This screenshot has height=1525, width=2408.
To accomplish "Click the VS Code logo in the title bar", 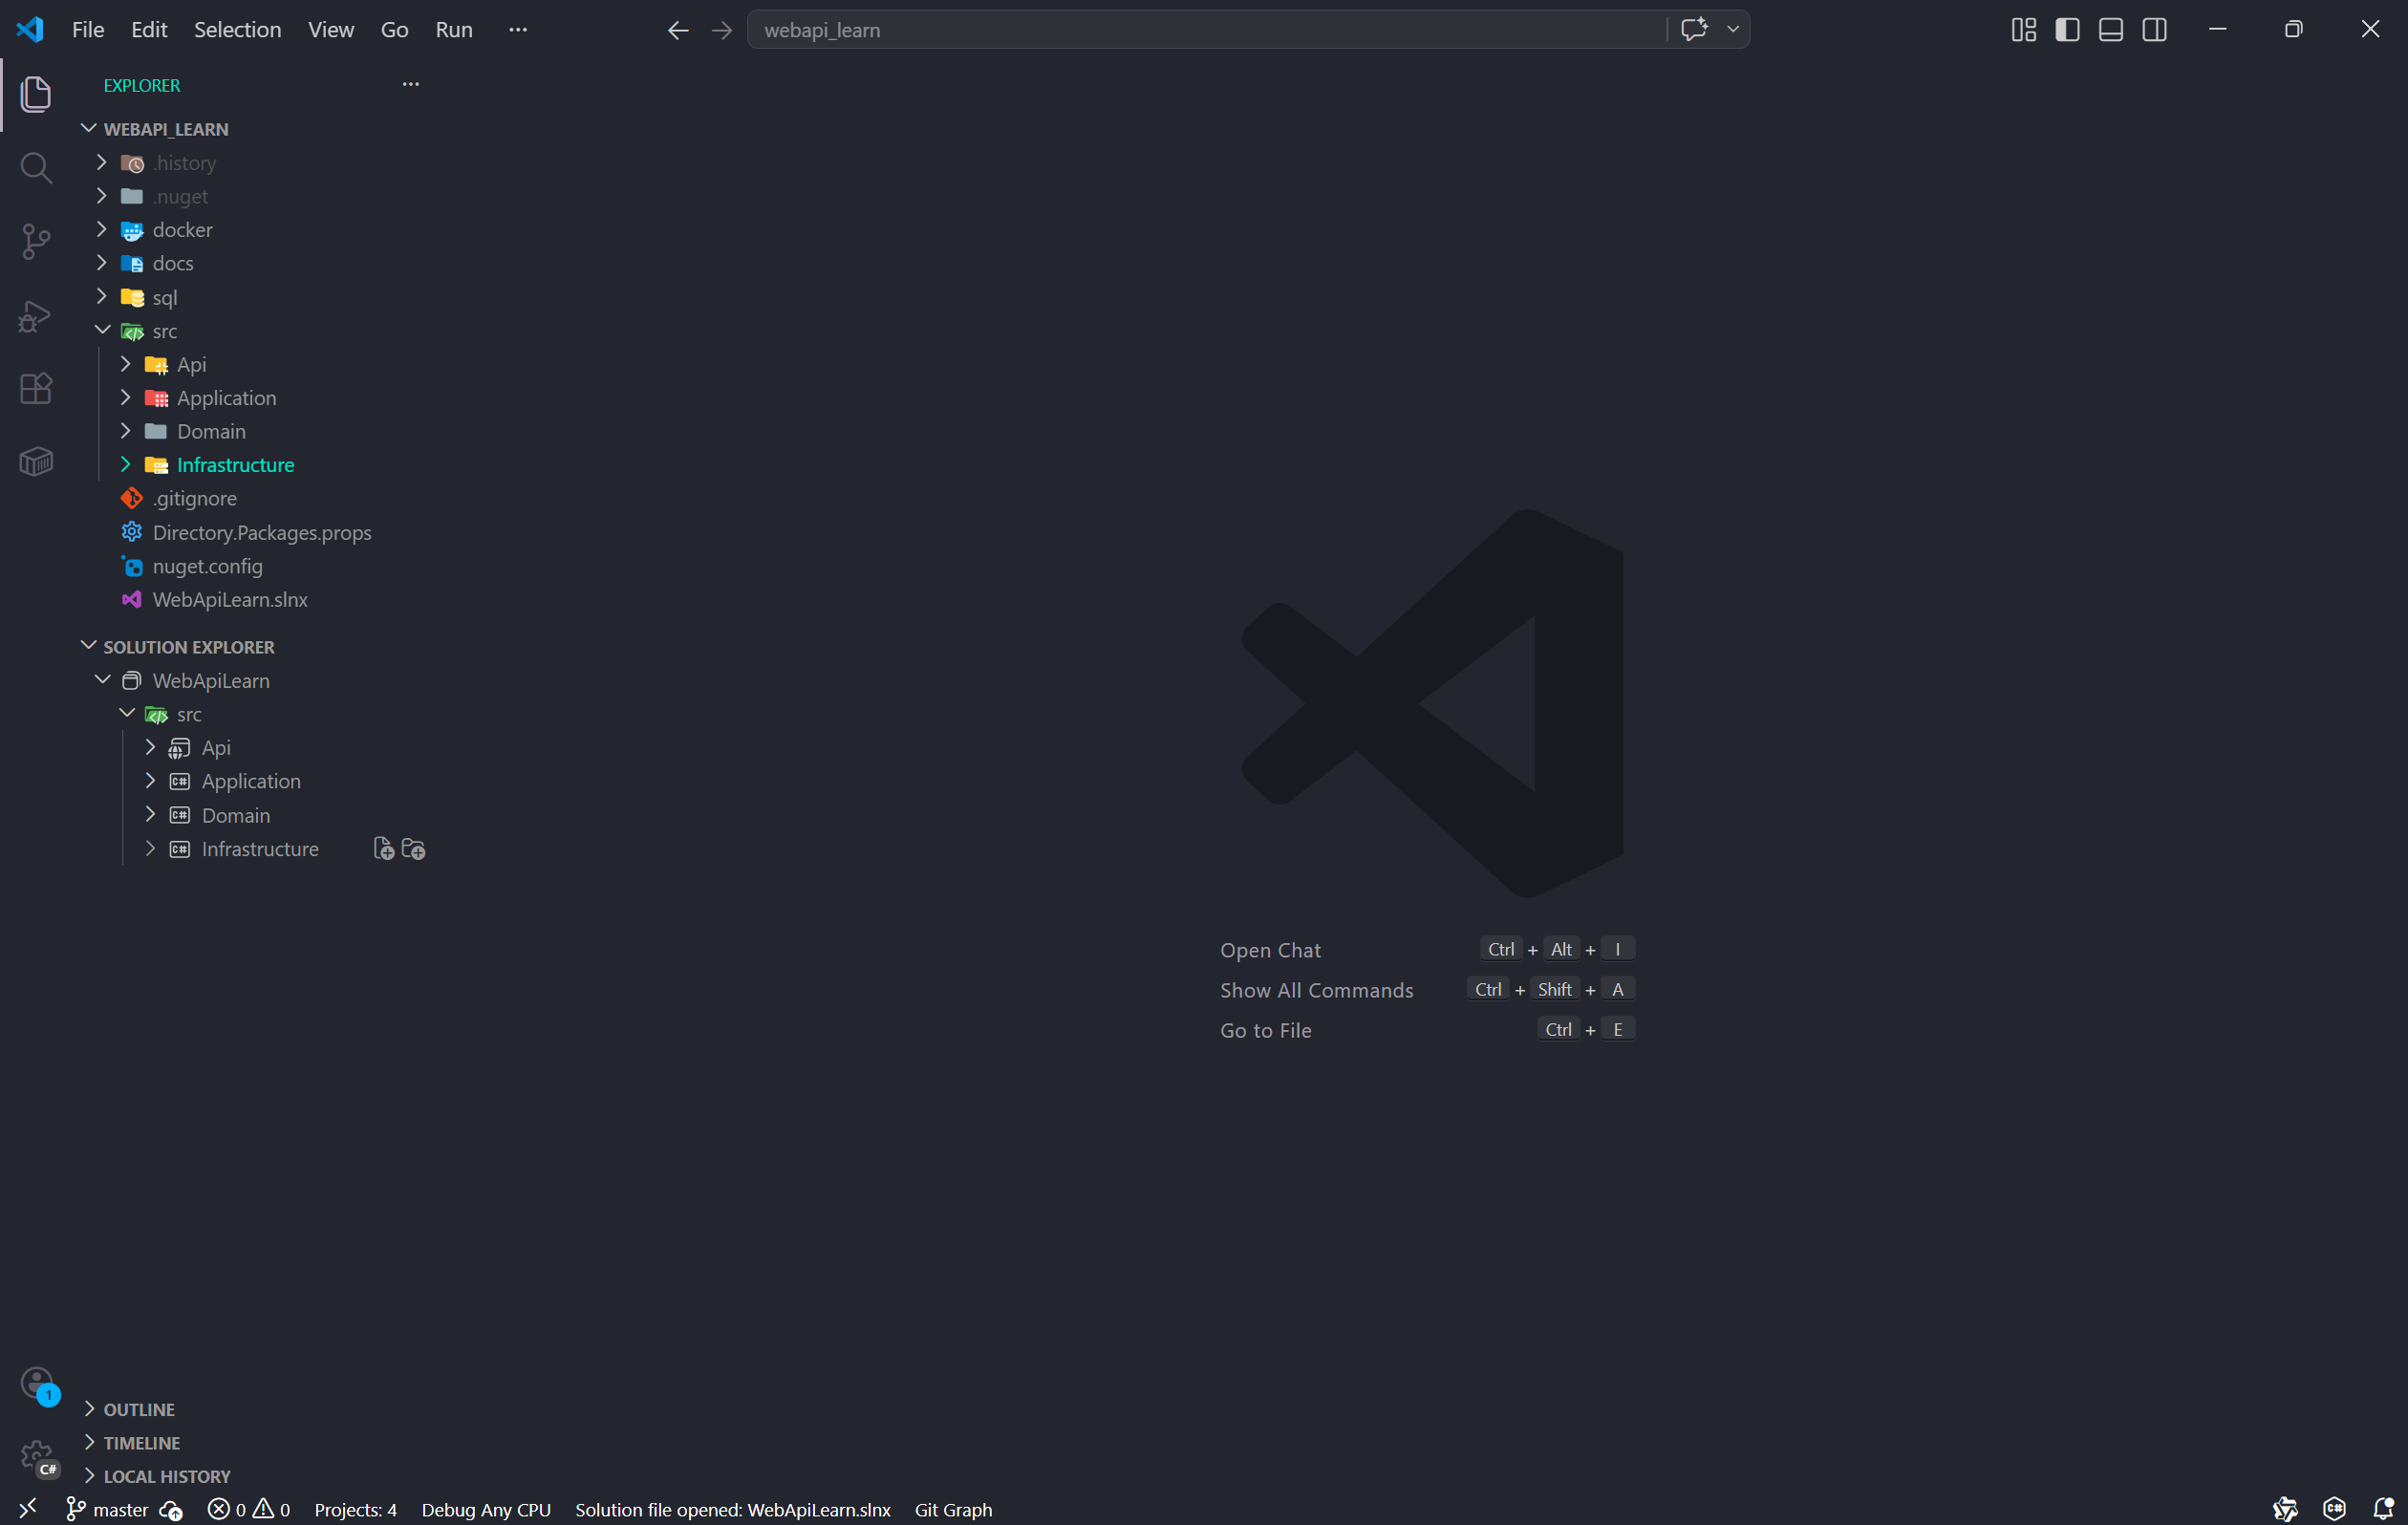I will (30, 29).
